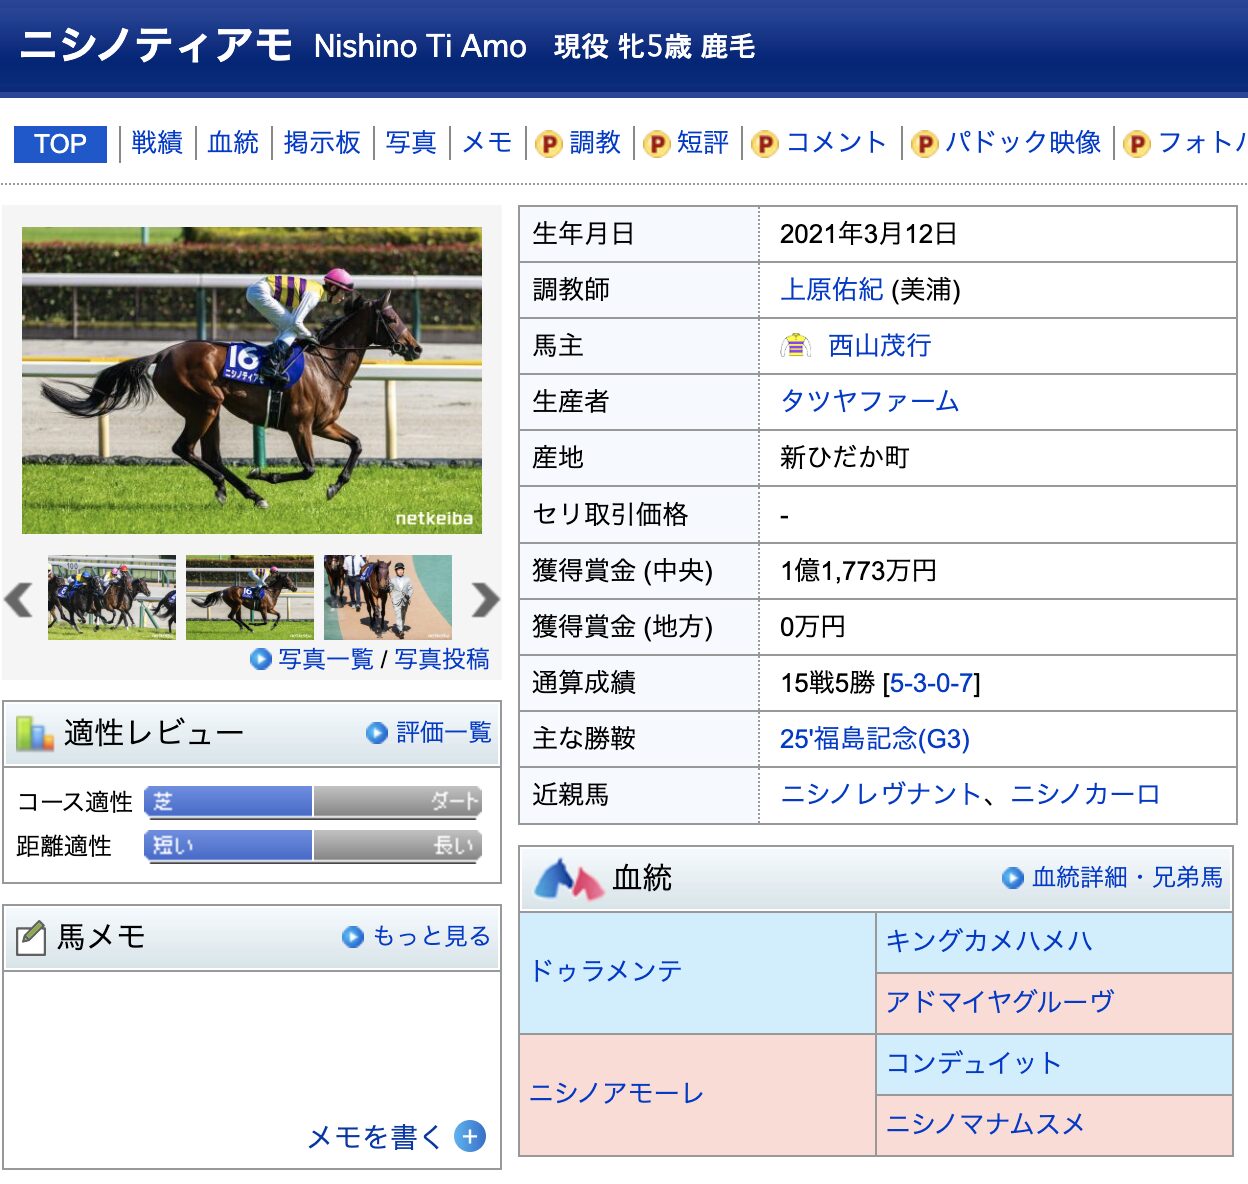Screen dimensions: 1248x1184
Task: Open コンデュイット pedigree link
Action: point(974,1063)
